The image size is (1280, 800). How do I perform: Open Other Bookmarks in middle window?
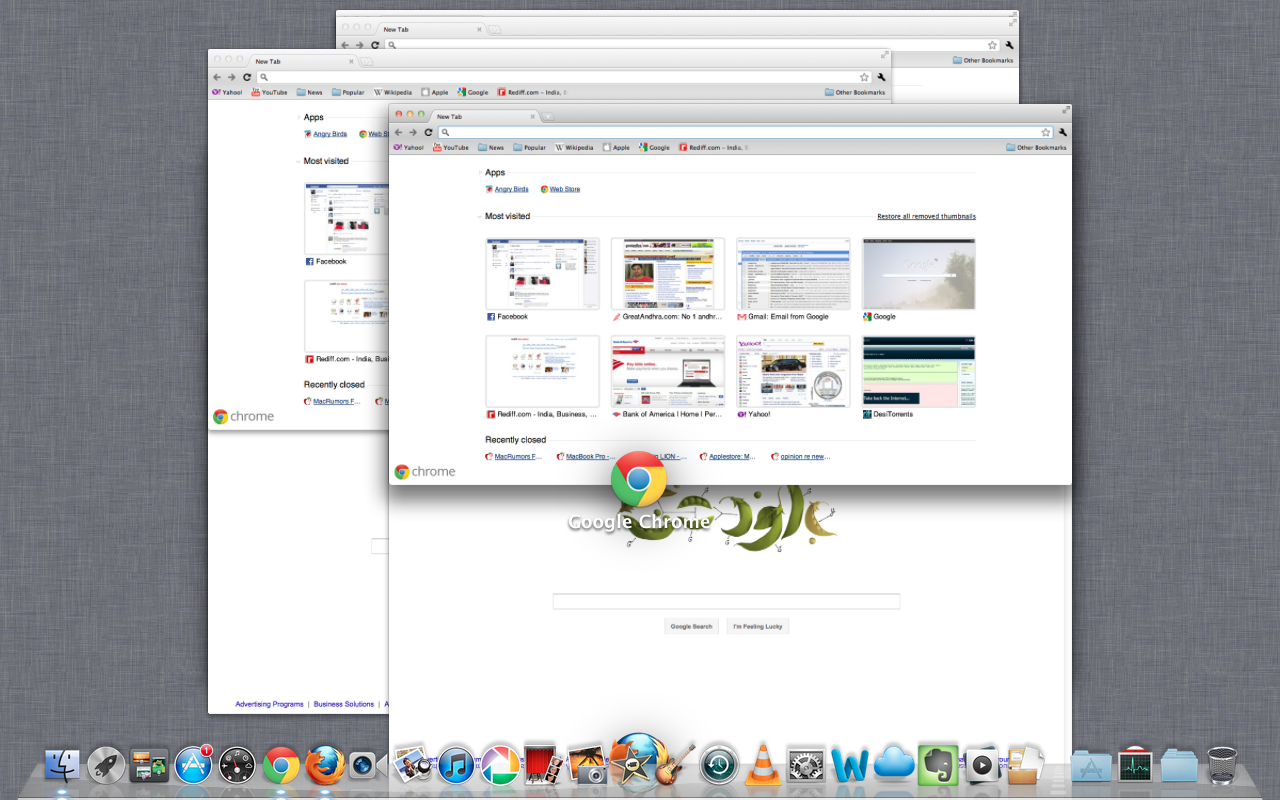tap(855, 92)
